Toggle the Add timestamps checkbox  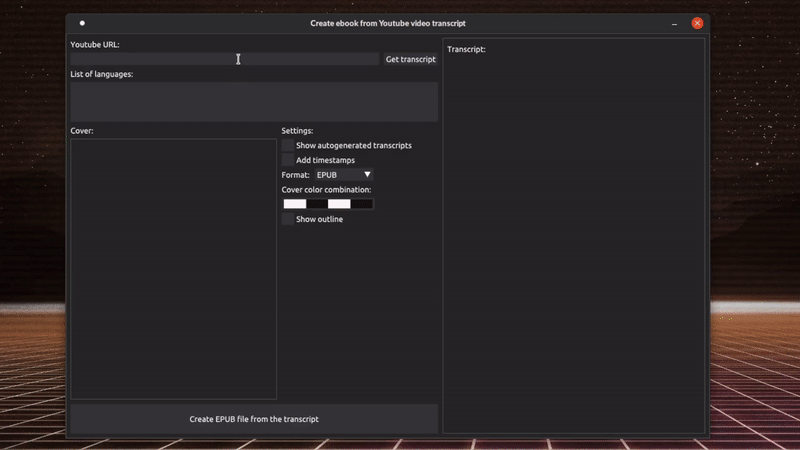pos(288,160)
